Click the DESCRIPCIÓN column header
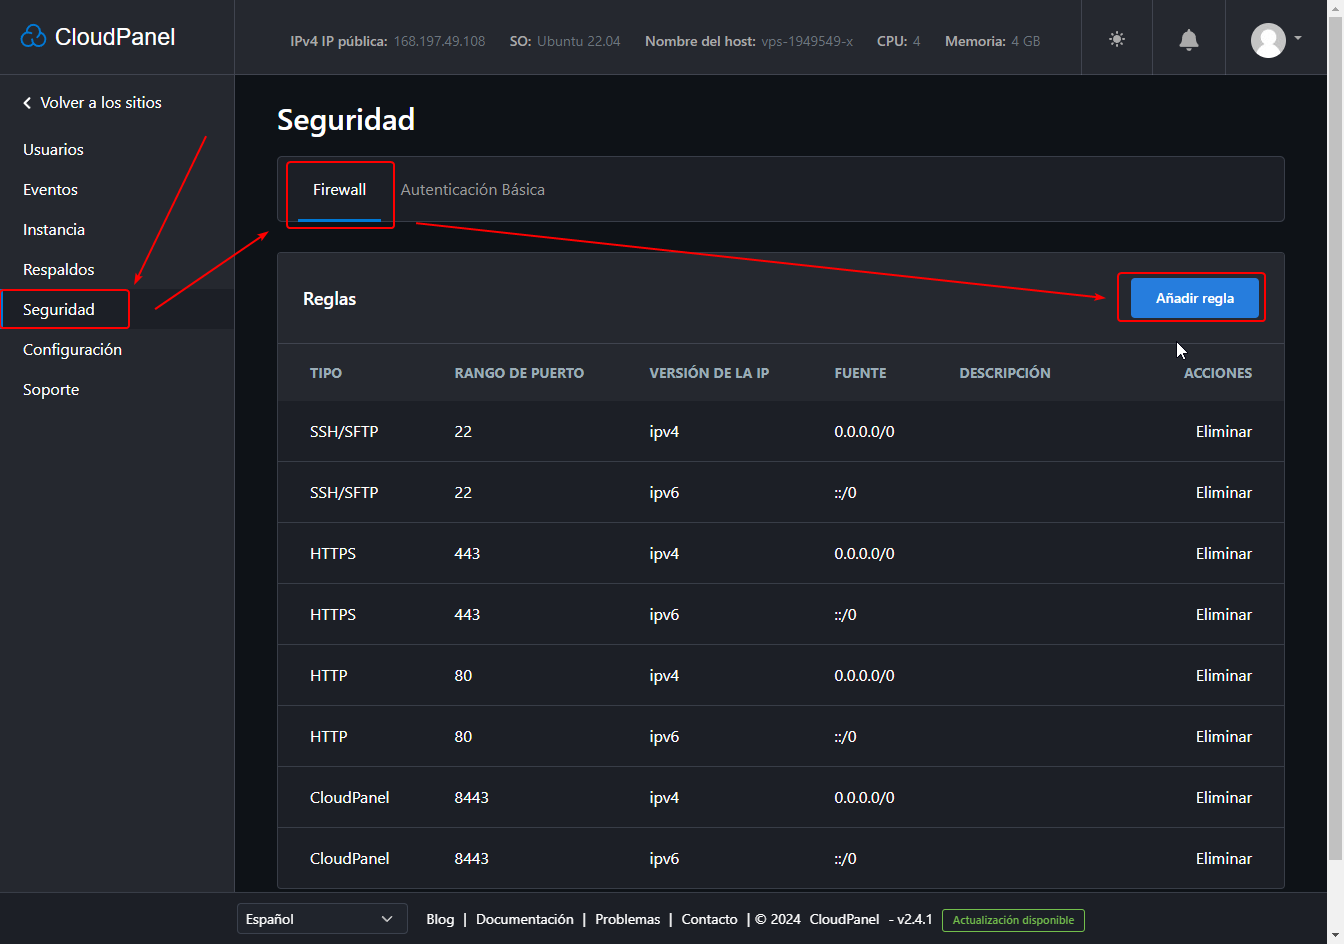The width and height of the screenshot is (1344, 944). 1005,373
